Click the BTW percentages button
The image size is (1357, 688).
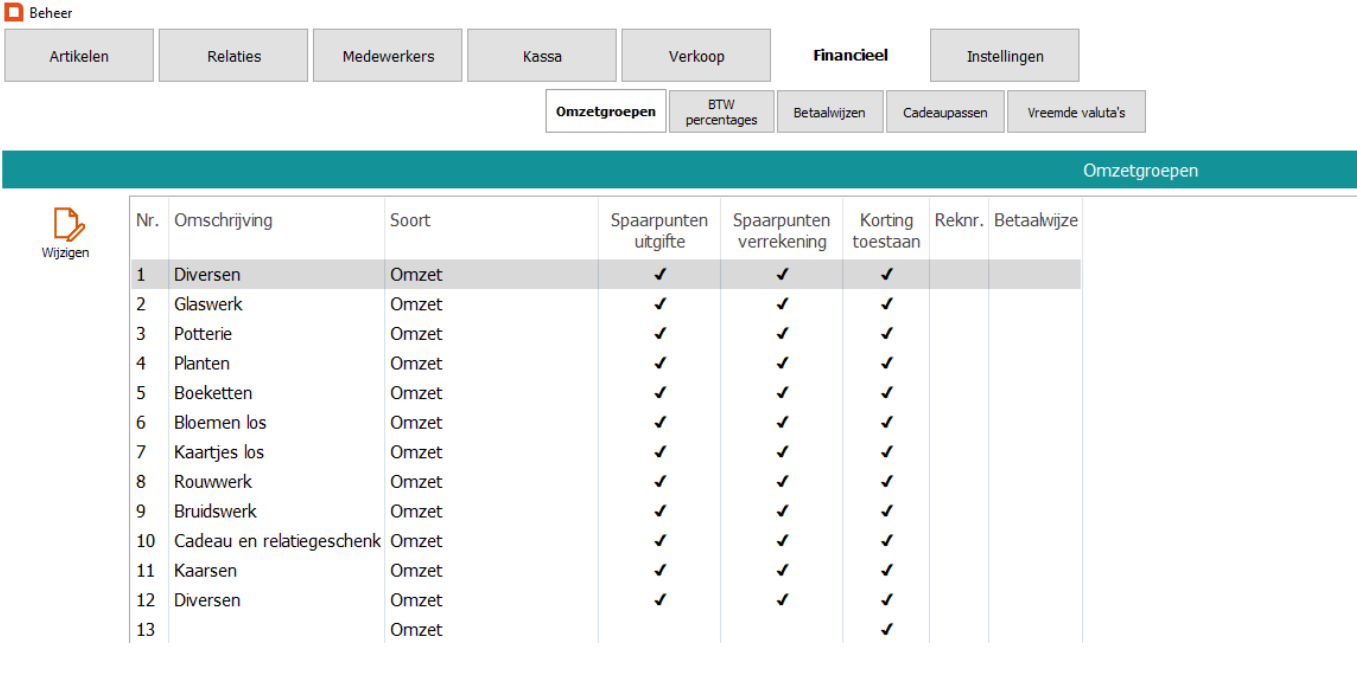point(721,112)
